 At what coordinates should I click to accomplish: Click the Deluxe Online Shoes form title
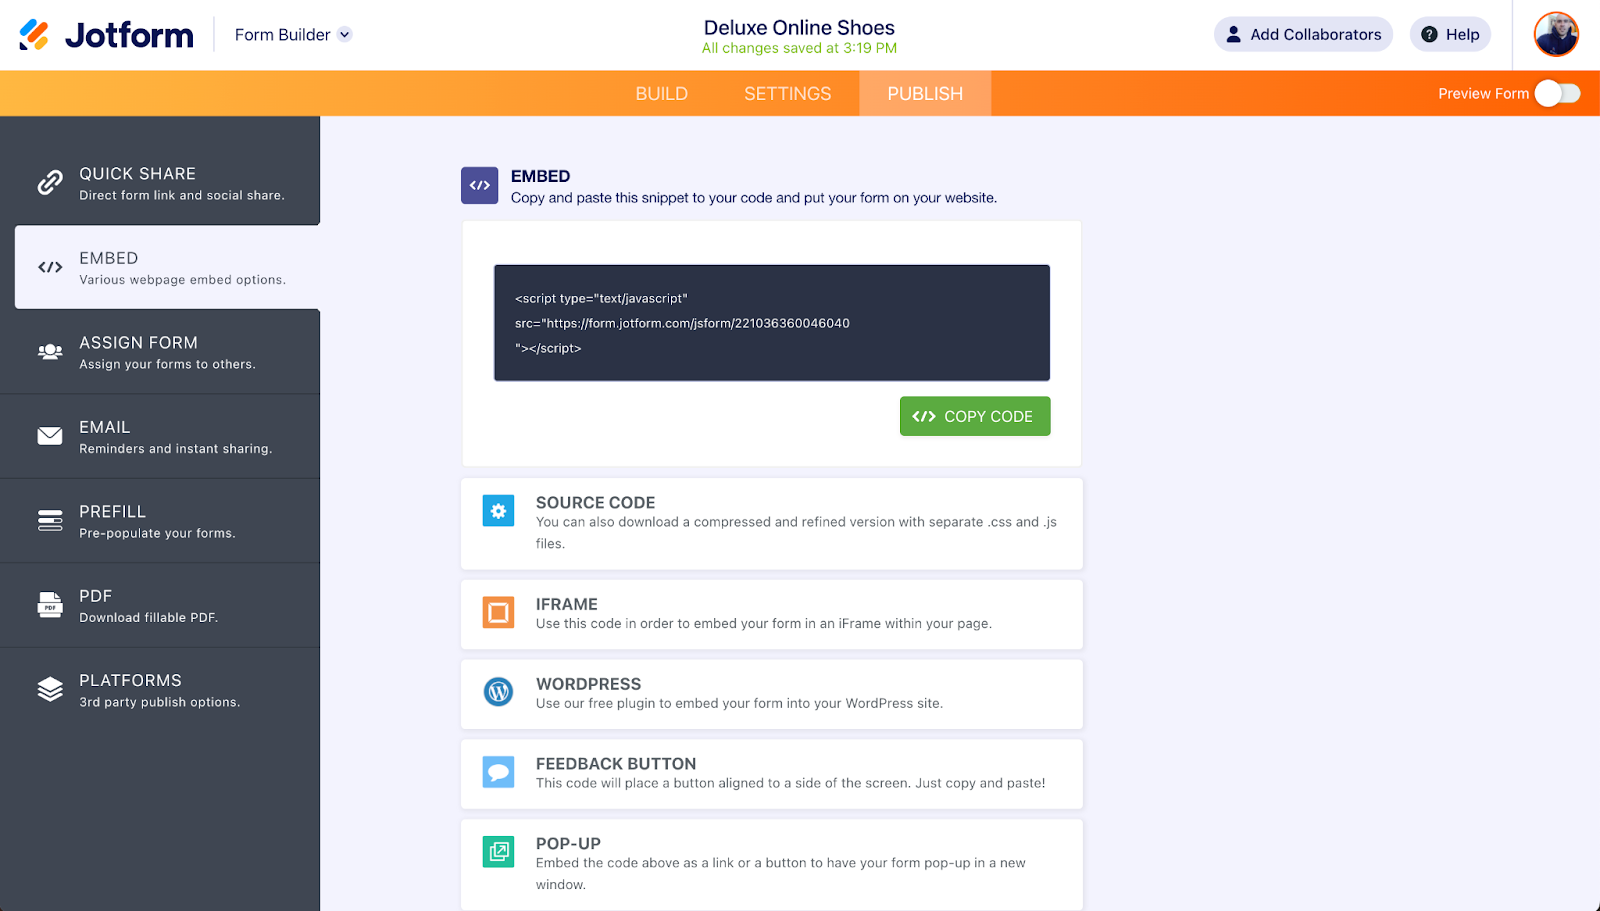(x=799, y=28)
